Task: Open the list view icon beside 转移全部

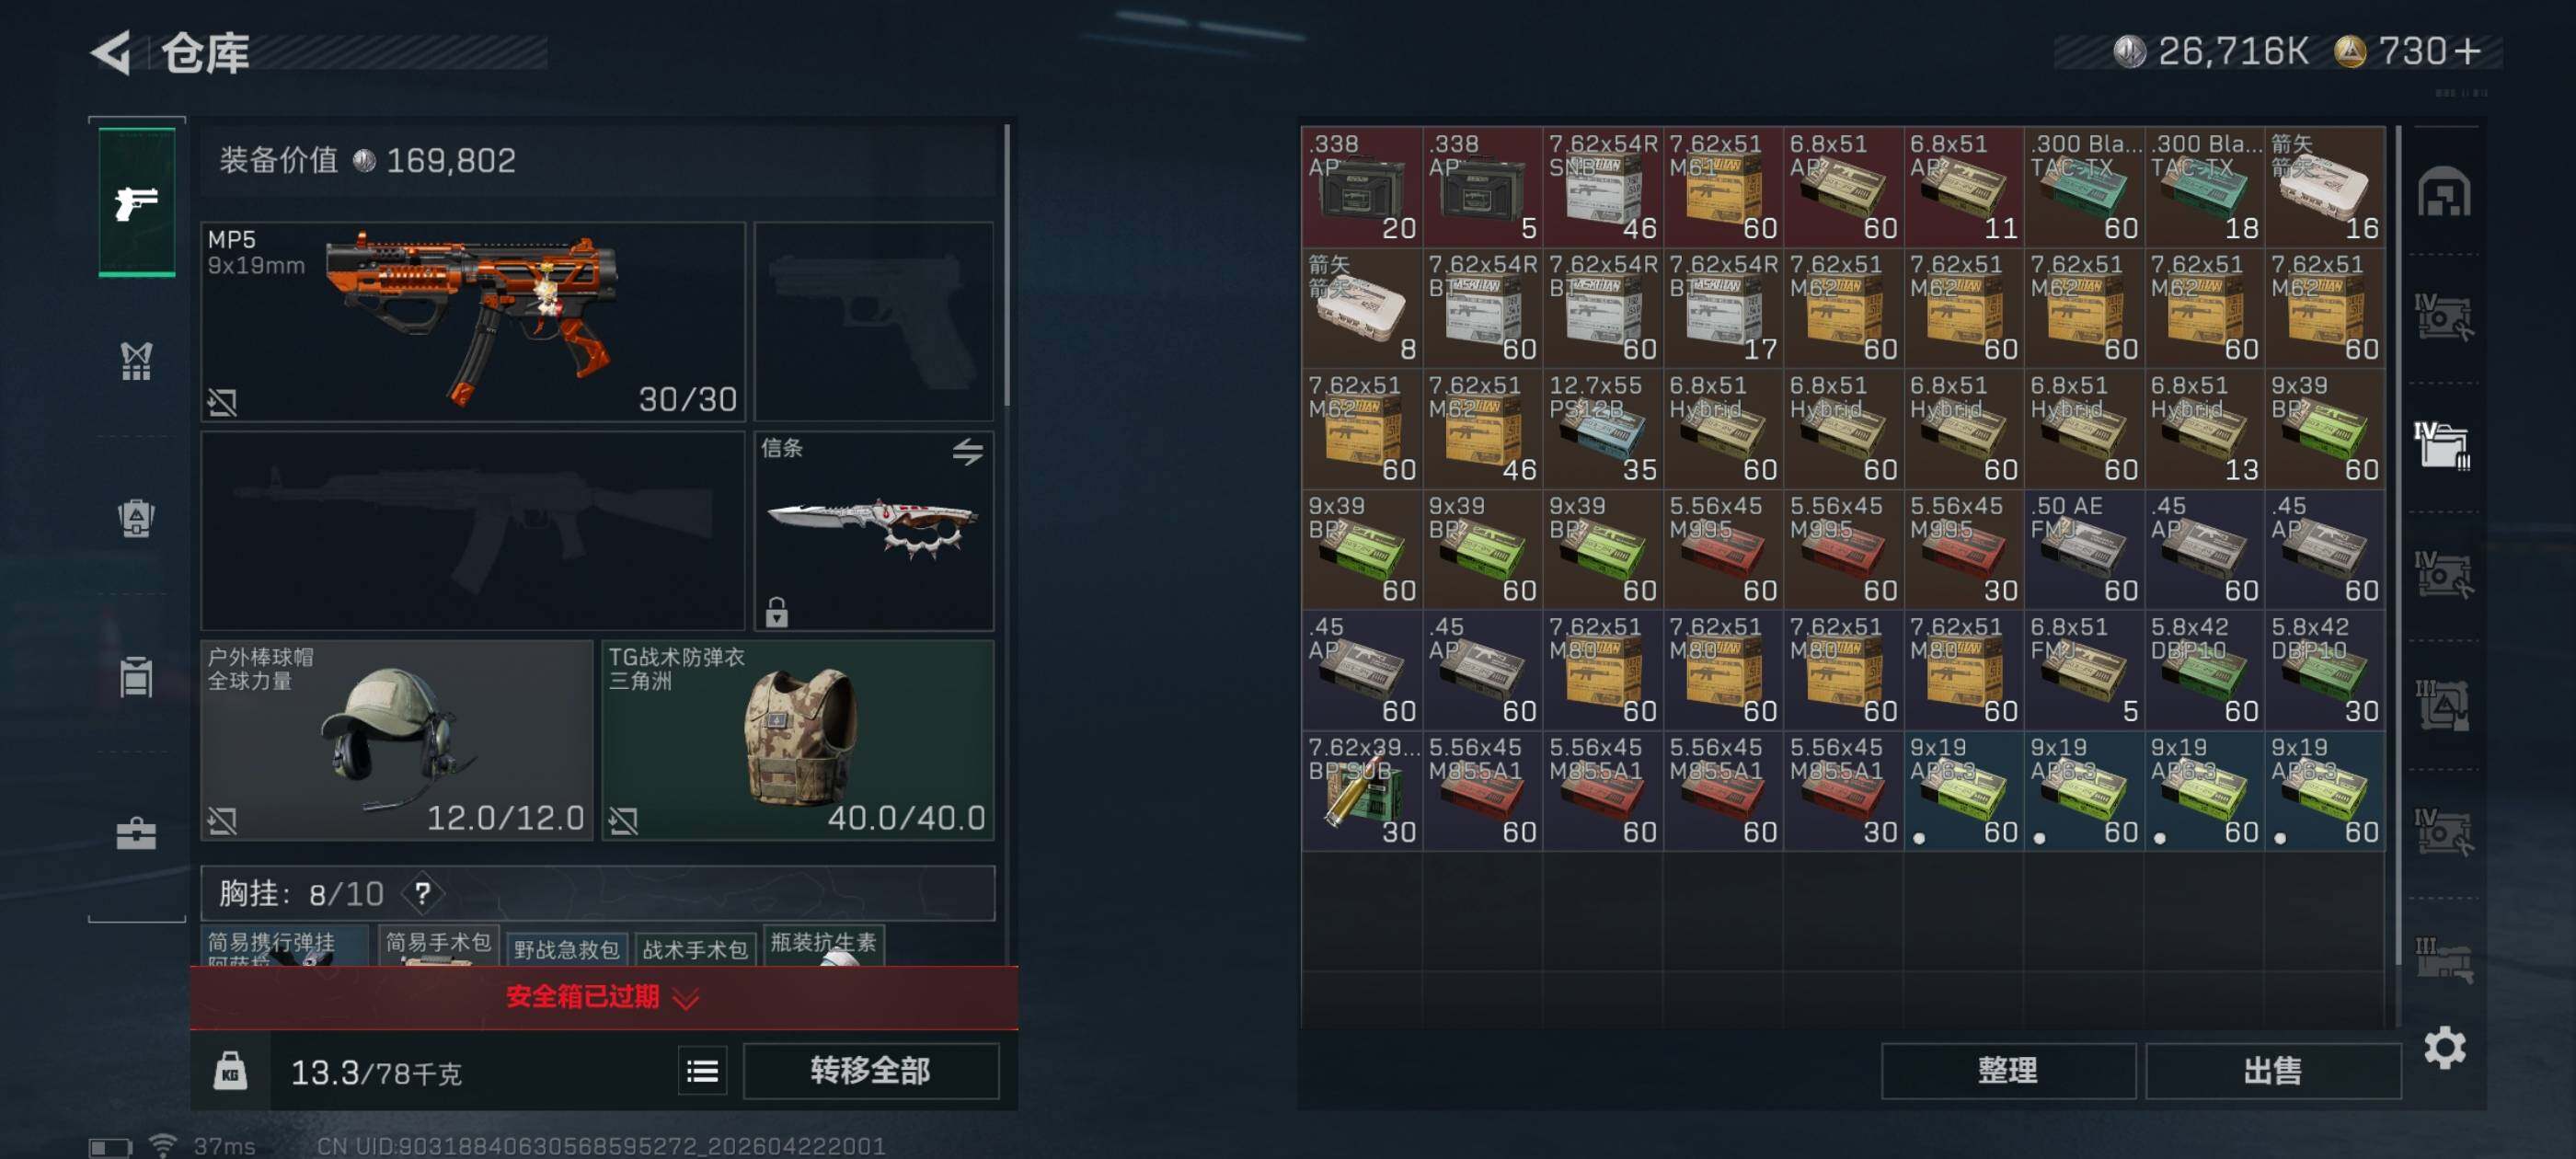Action: point(702,1071)
